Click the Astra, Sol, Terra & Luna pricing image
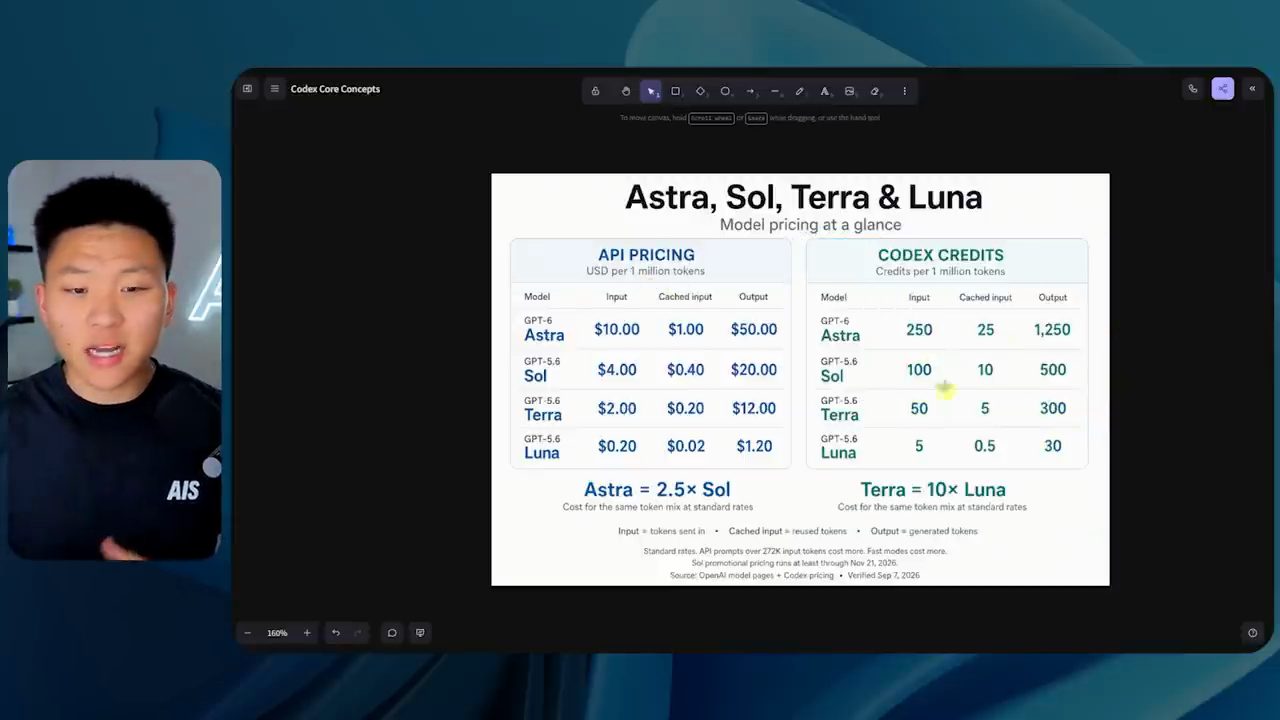 tap(800, 379)
